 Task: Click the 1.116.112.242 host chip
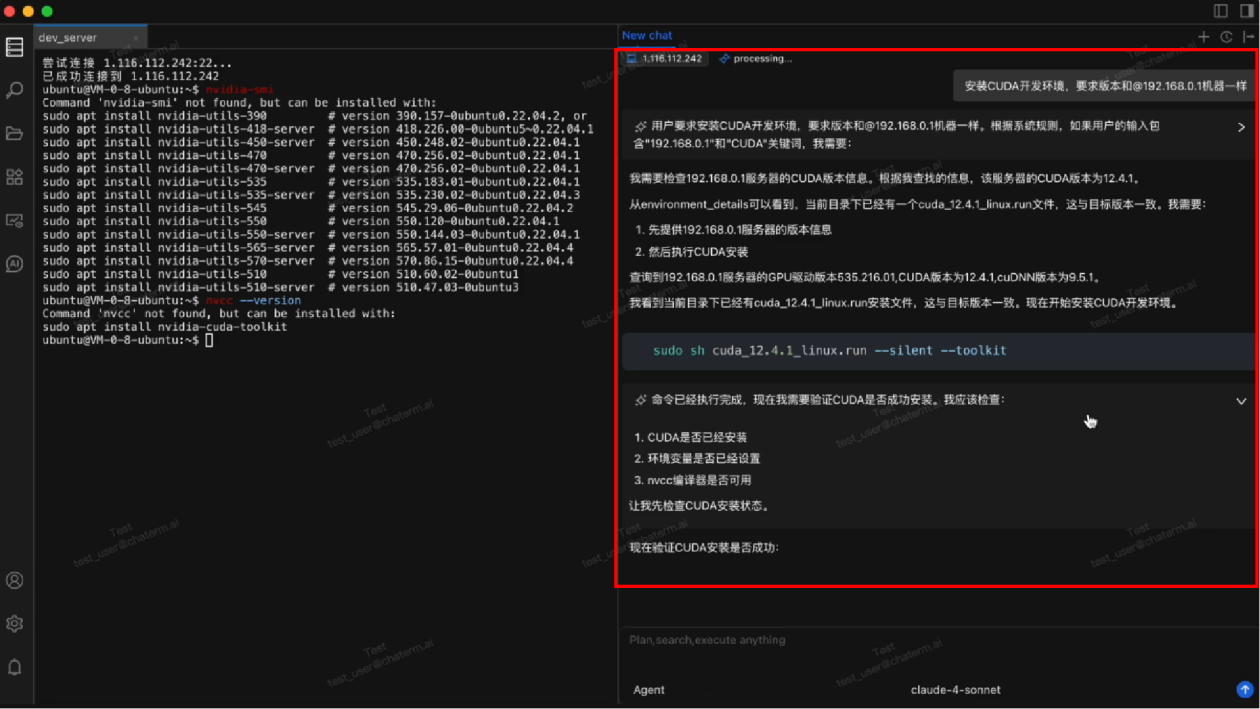click(x=665, y=59)
